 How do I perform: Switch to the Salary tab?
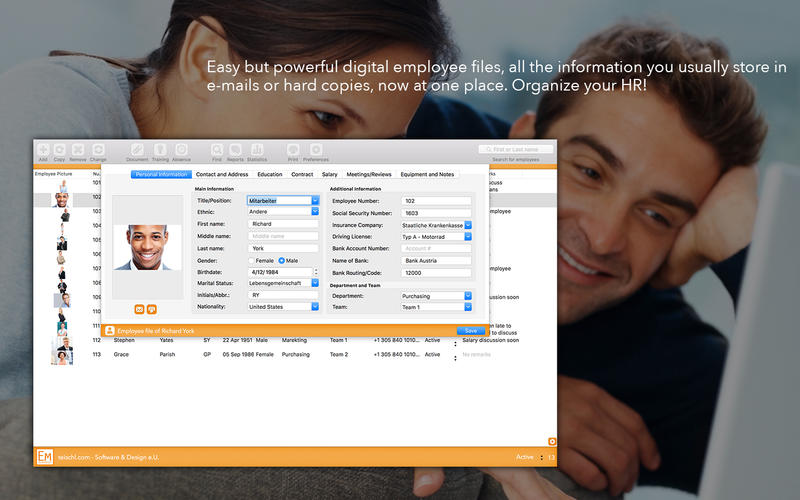pos(330,174)
